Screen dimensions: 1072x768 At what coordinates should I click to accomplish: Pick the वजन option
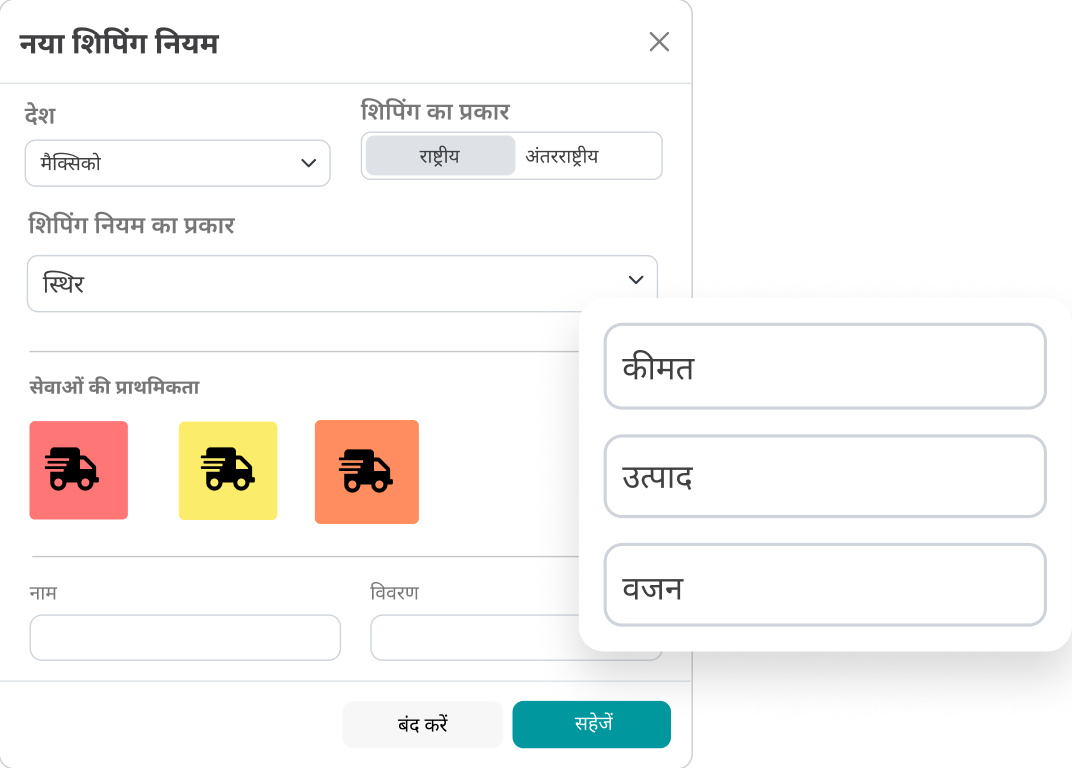[x=824, y=585]
